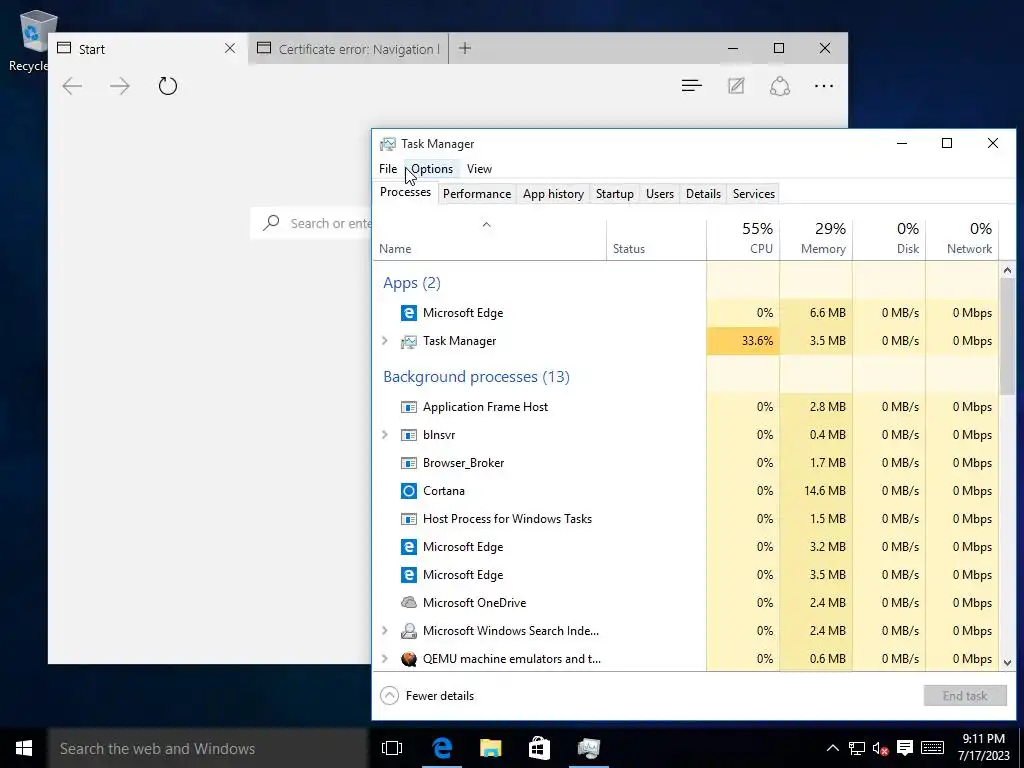The width and height of the screenshot is (1024, 768).
Task: Select the Cortana process row
Action: 686,491
